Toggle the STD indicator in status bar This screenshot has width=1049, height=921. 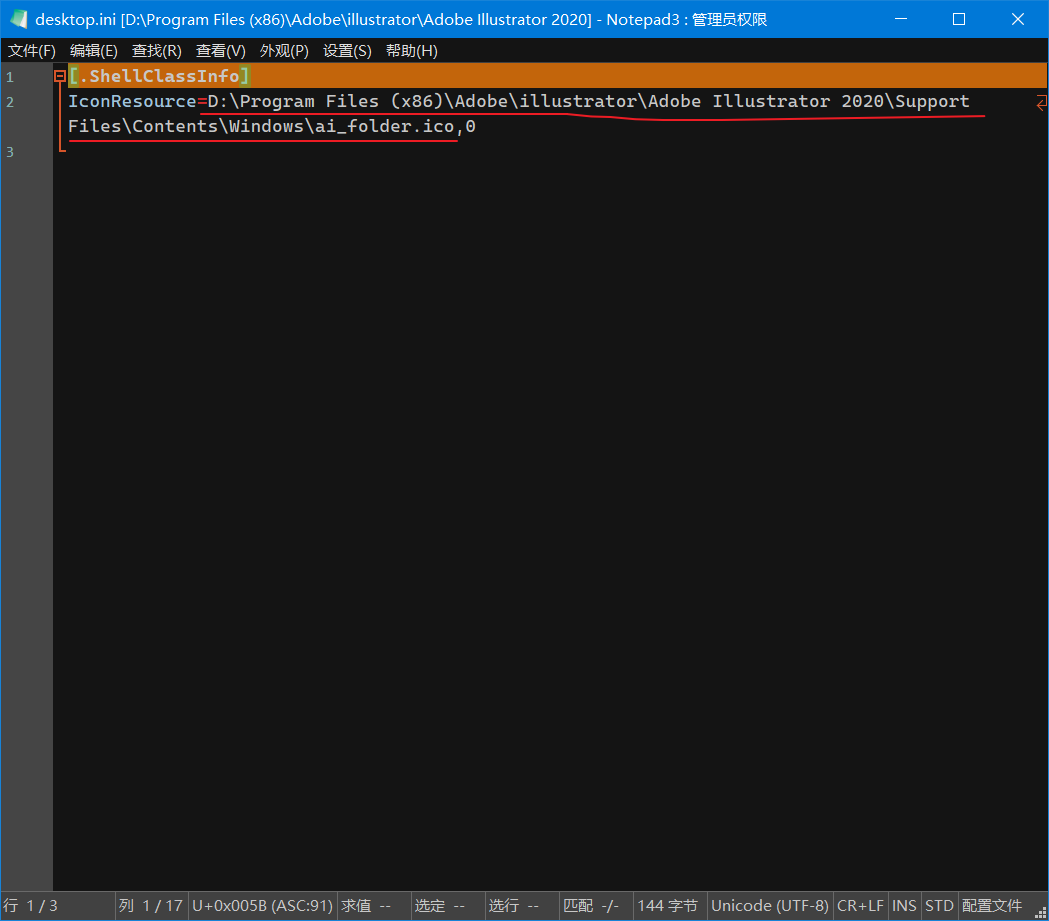pyautogui.click(x=939, y=906)
